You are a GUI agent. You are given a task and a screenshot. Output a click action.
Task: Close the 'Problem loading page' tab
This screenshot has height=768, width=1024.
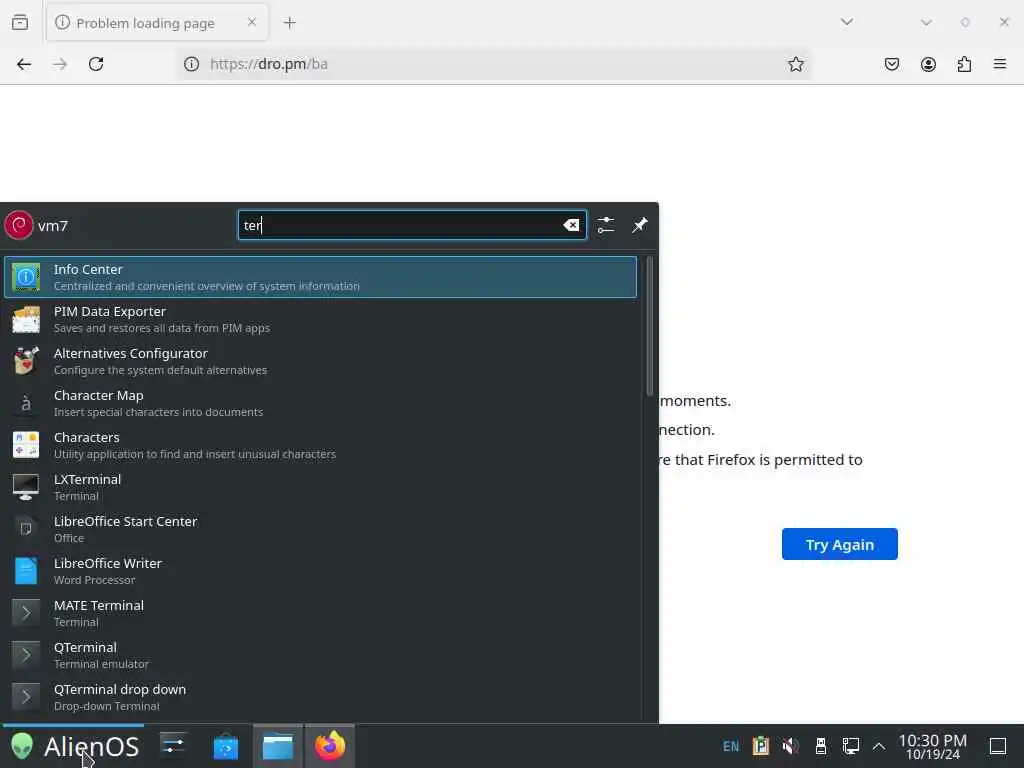coord(252,22)
